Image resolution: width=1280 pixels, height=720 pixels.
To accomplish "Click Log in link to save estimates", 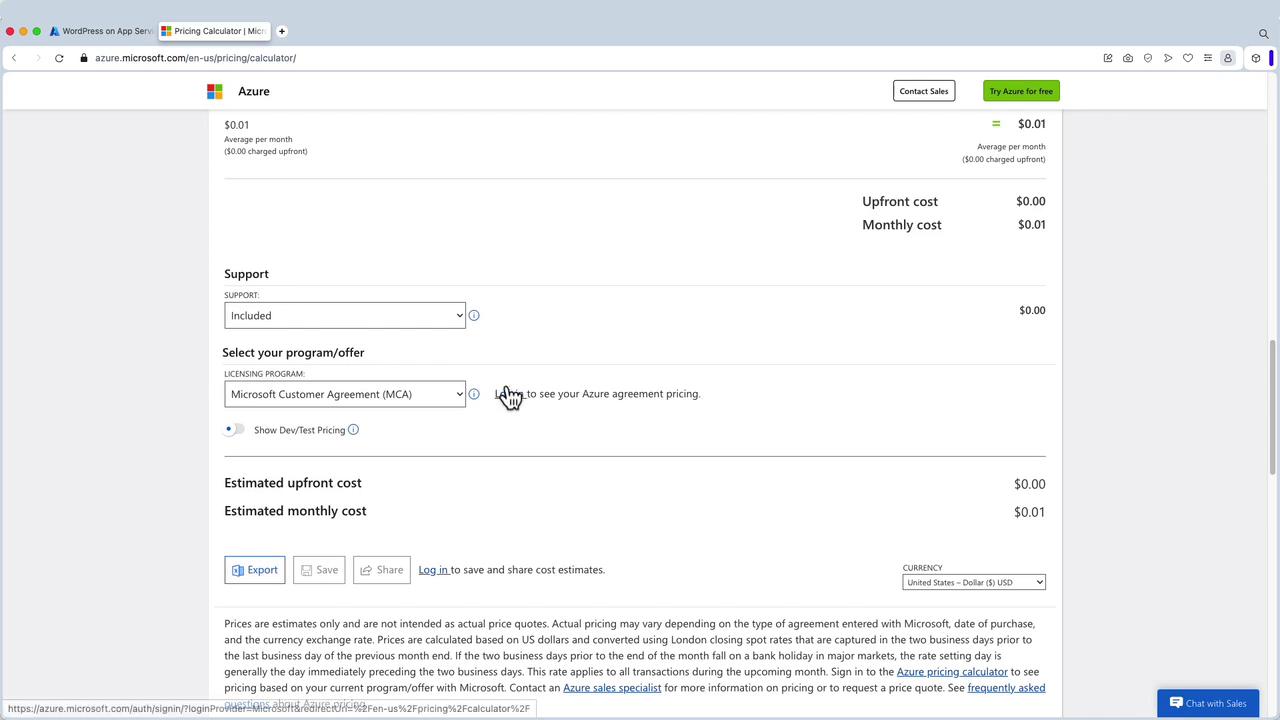I will pos(433,570).
